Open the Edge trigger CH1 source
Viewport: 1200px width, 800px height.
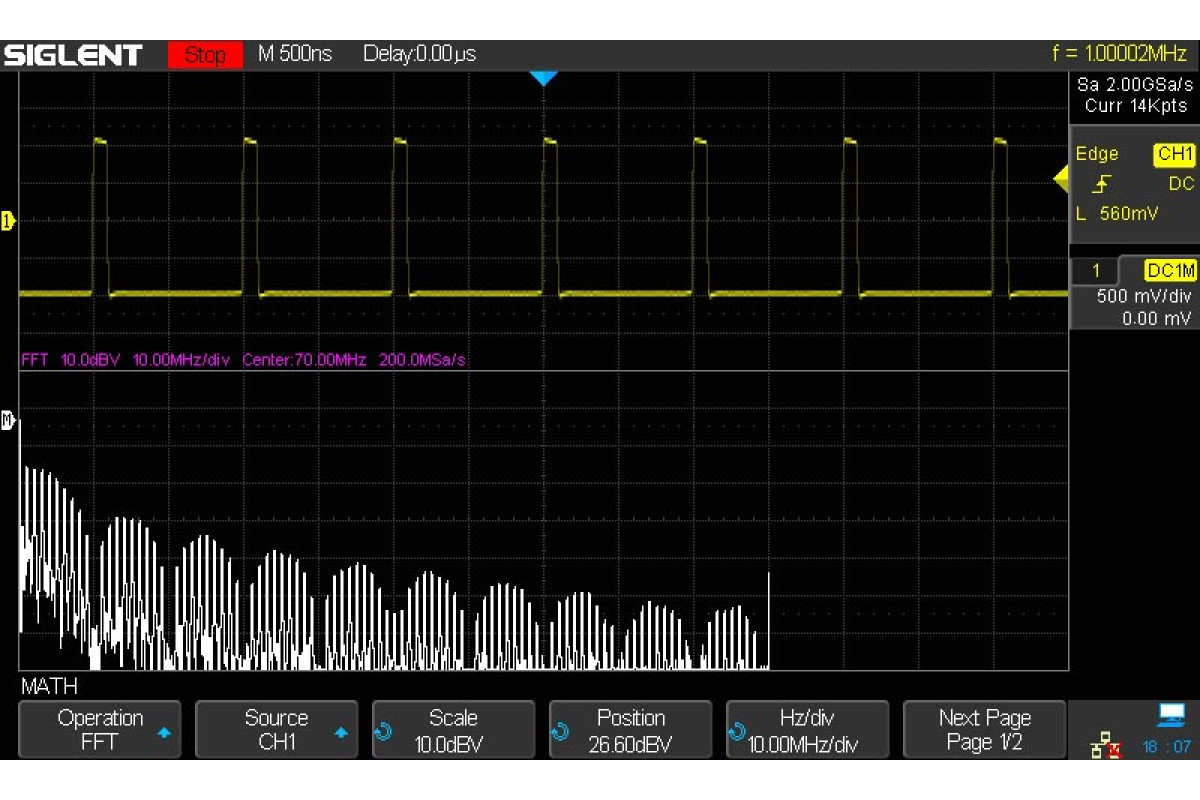pos(1174,154)
